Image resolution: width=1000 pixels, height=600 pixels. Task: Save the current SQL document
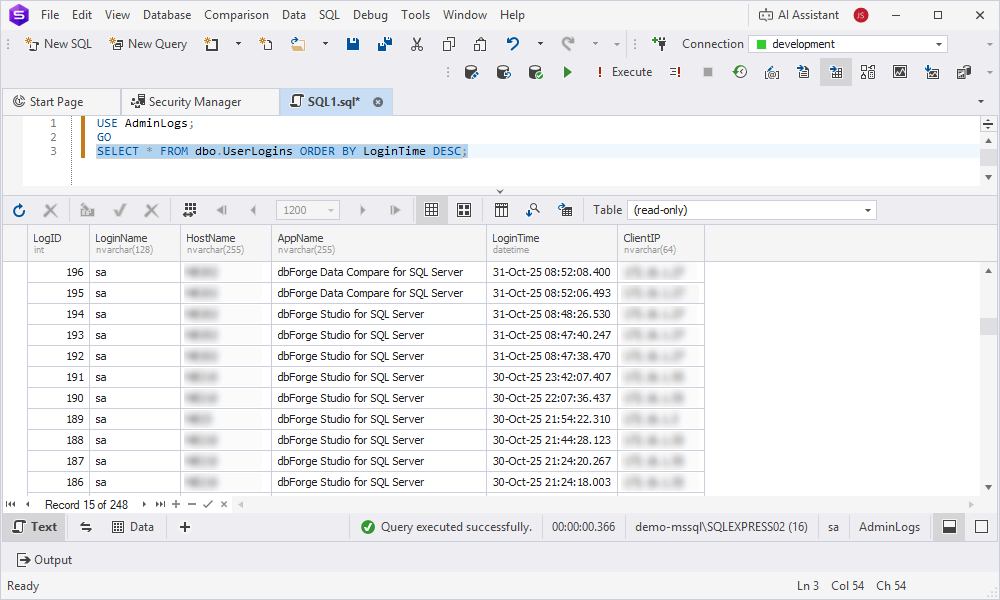[x=352, y=44]
